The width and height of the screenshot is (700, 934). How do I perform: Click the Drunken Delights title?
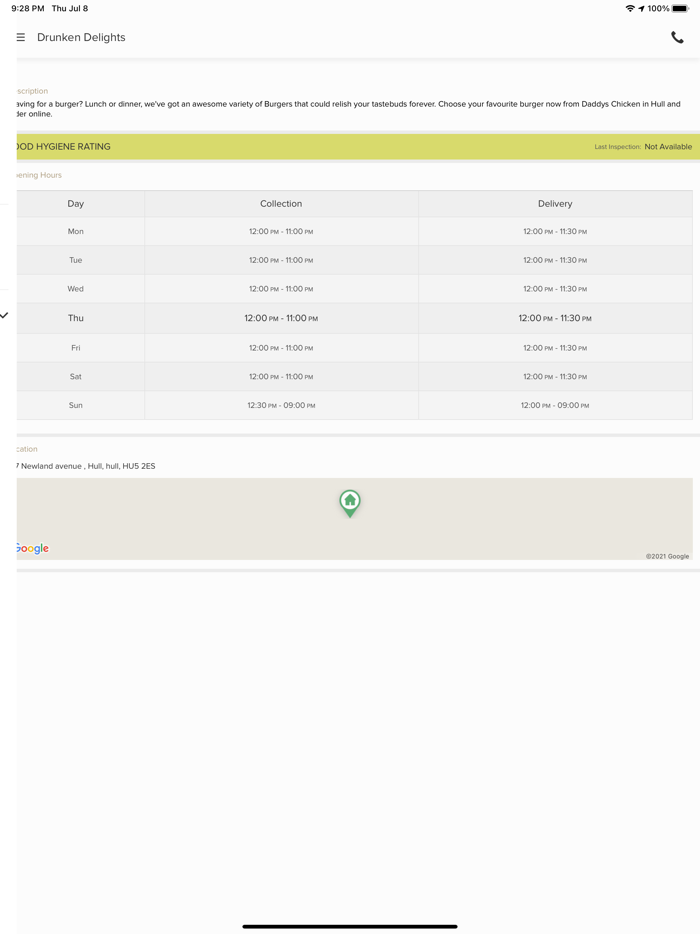[x=81, y=37]
